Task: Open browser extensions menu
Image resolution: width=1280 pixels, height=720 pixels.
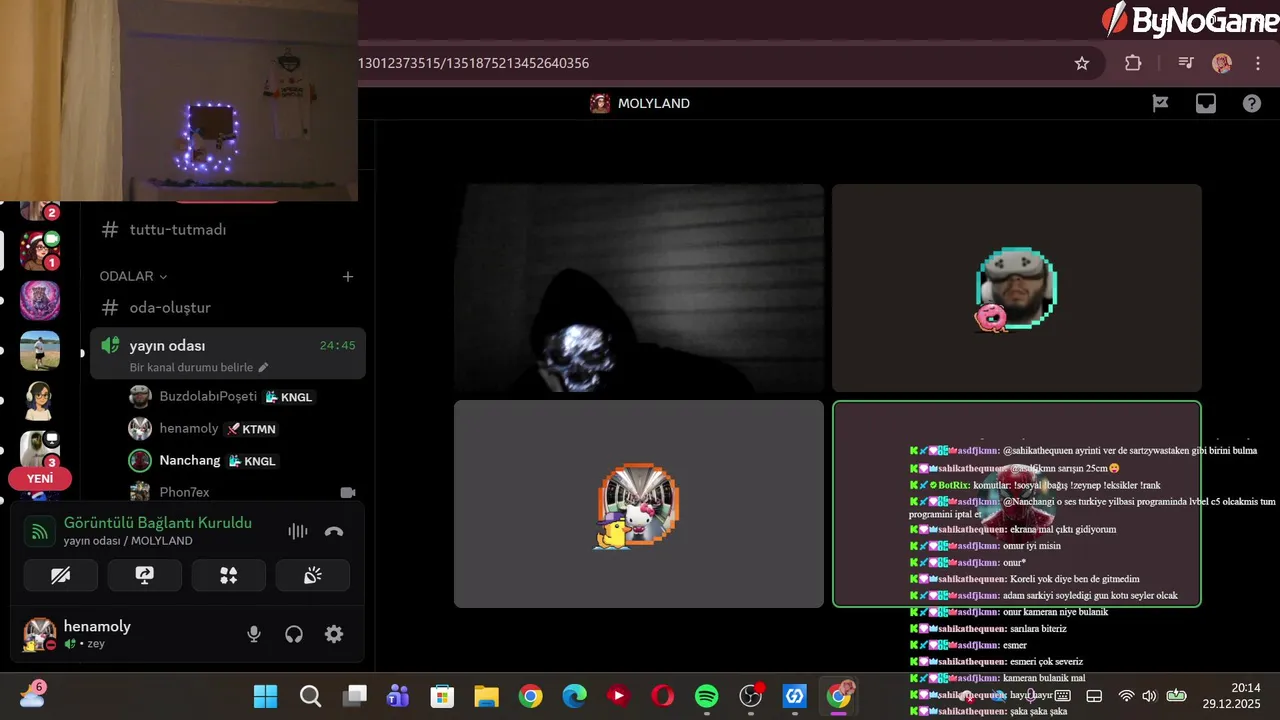Action: pyautogui.click(x=1133, y=63)
